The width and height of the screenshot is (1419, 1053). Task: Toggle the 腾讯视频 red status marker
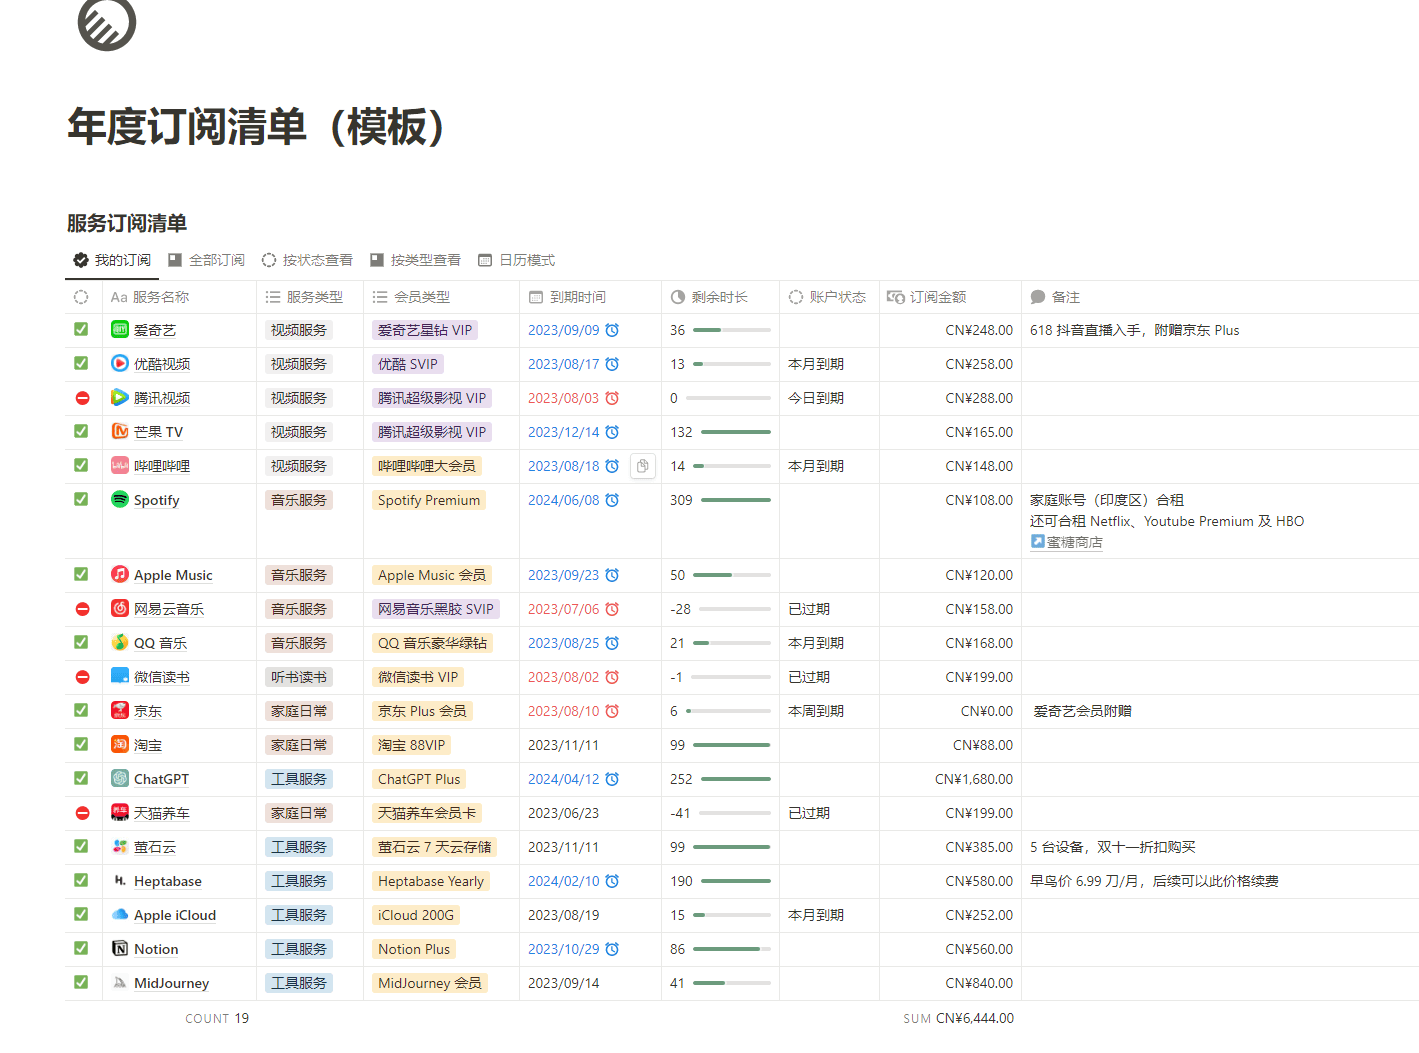tap(82, 398)
